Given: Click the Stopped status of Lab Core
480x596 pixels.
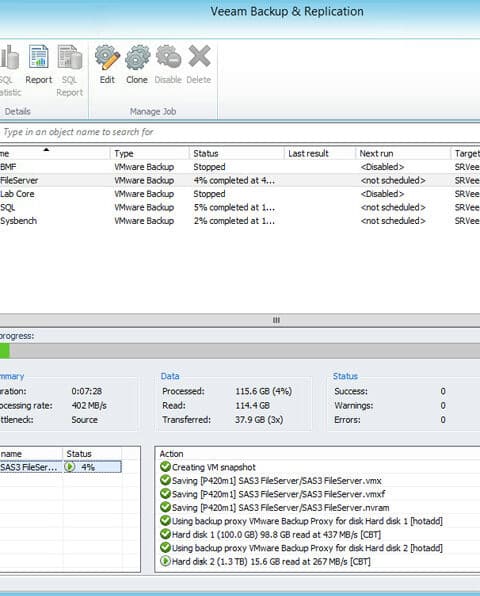Looking at the screenshot, I should coord(209,194).
